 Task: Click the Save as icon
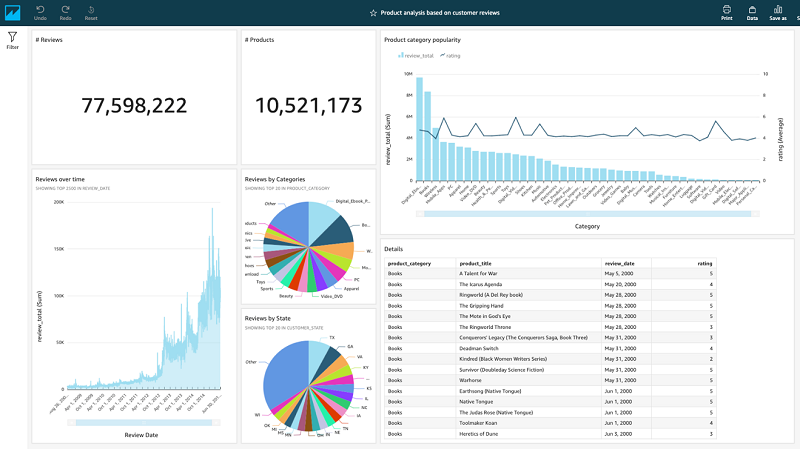[778, 9]
